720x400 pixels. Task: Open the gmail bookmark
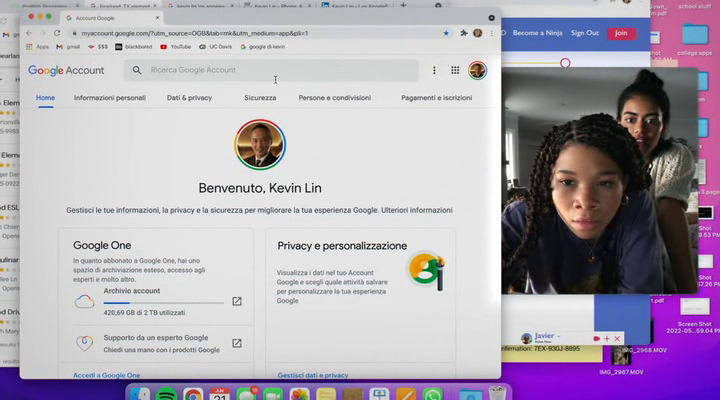click(68, 47)
